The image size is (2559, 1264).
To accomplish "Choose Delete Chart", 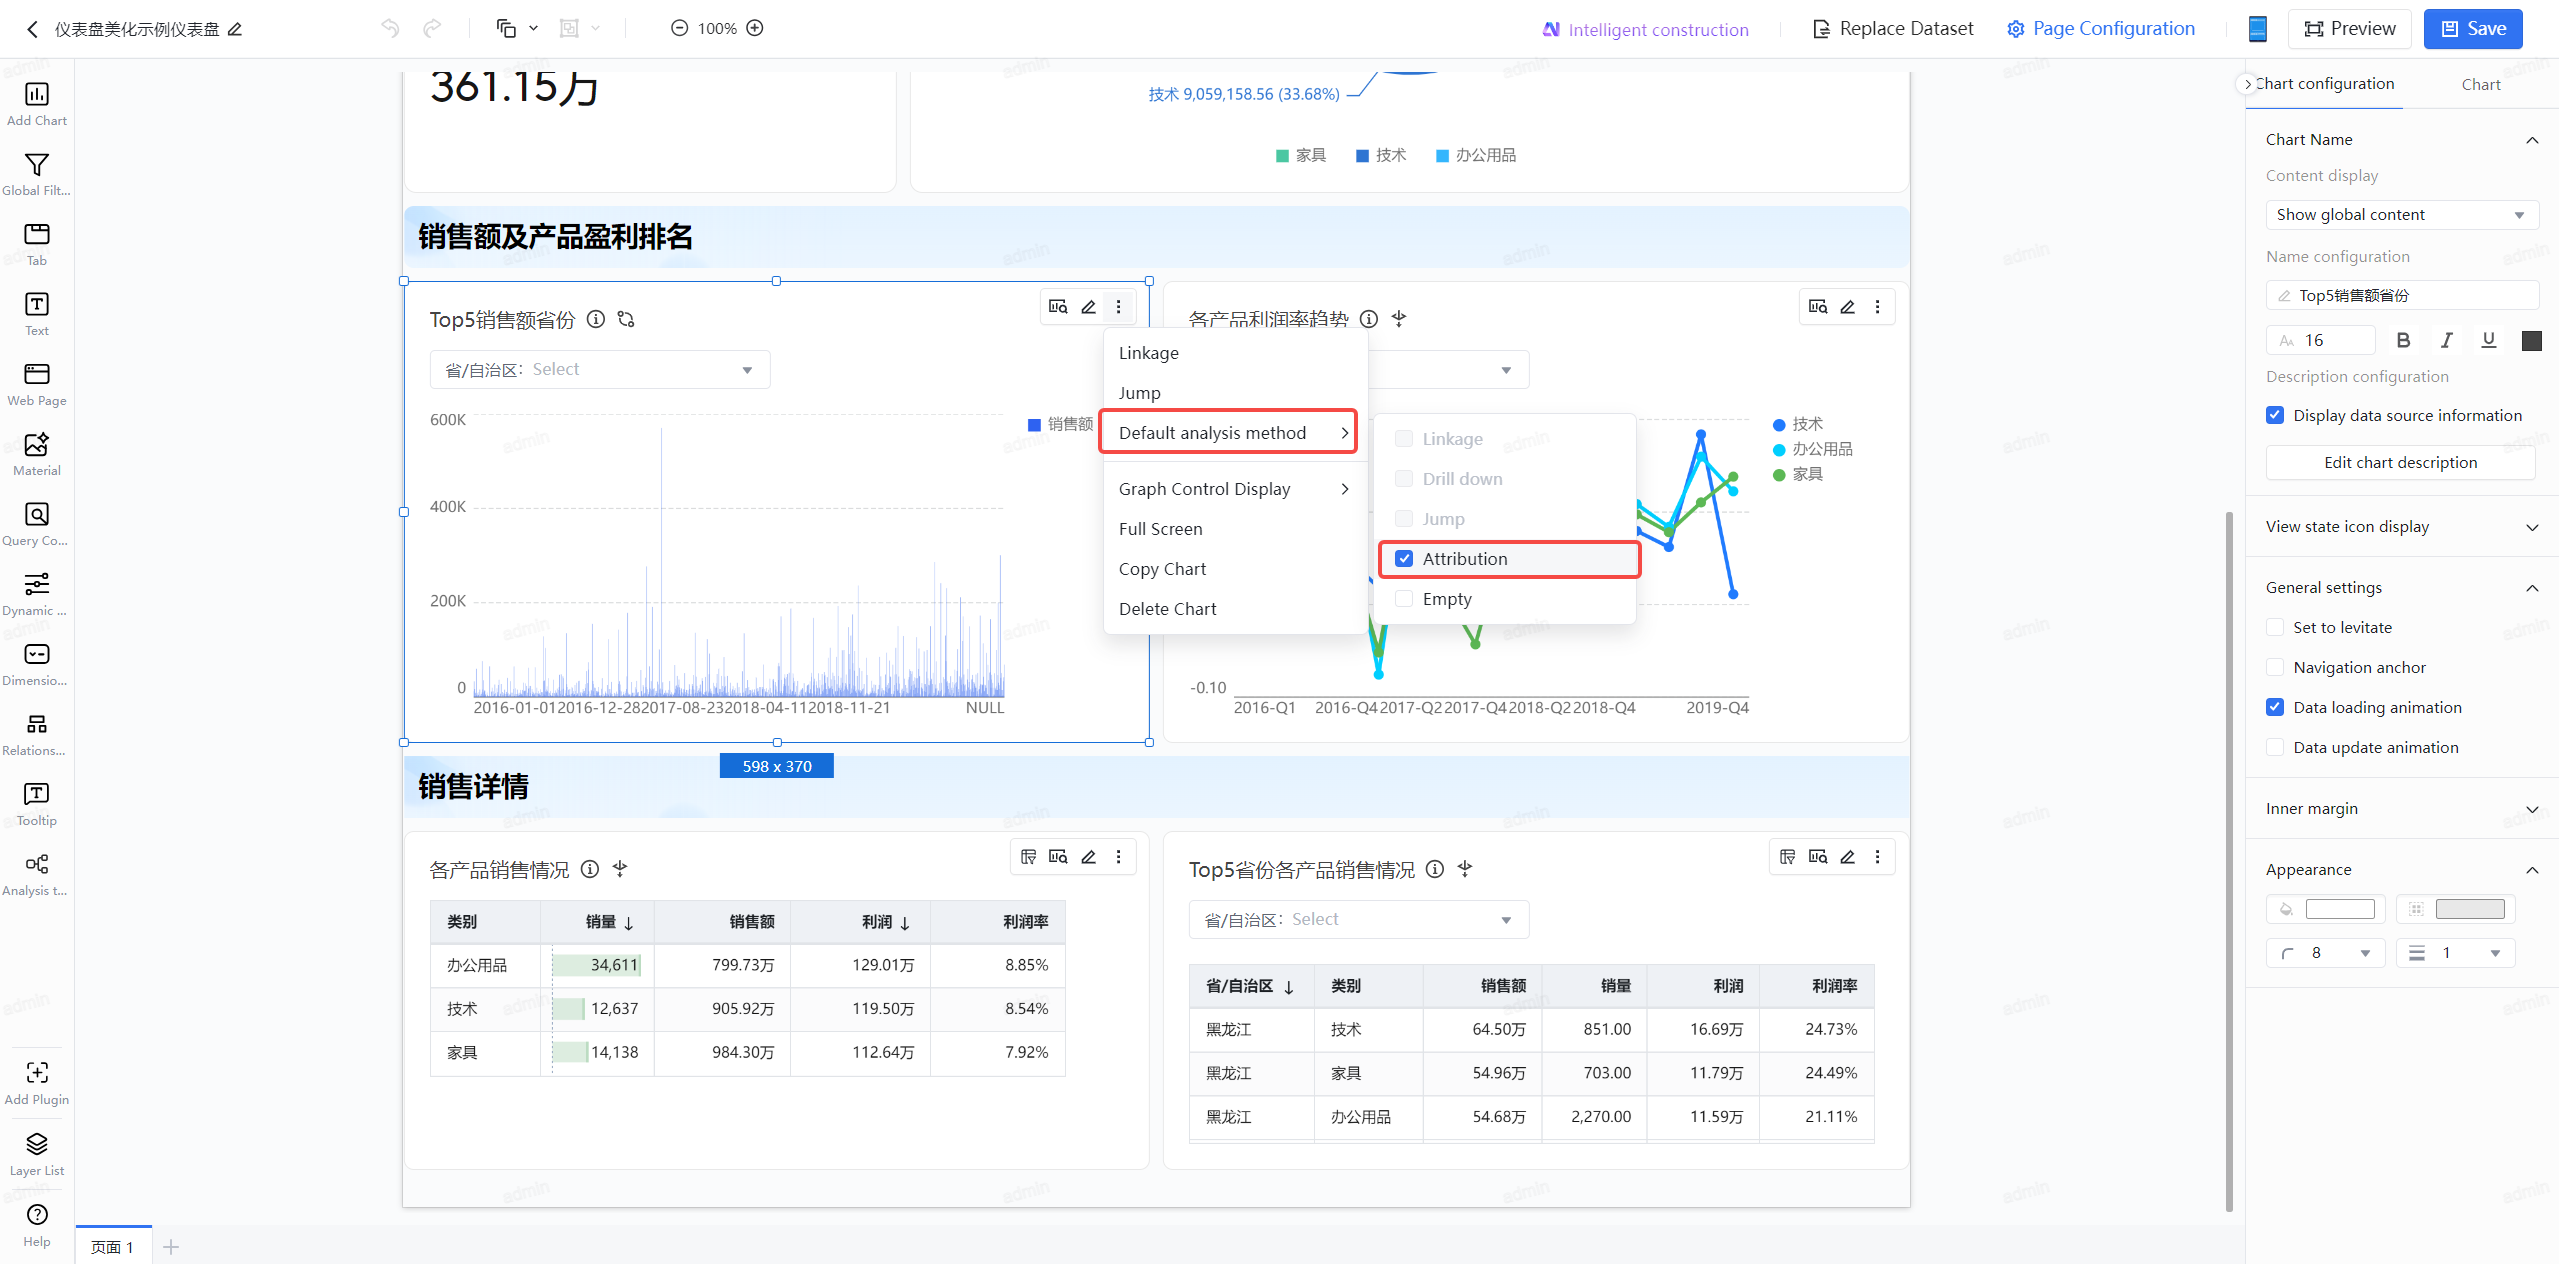I will 1235,609.
